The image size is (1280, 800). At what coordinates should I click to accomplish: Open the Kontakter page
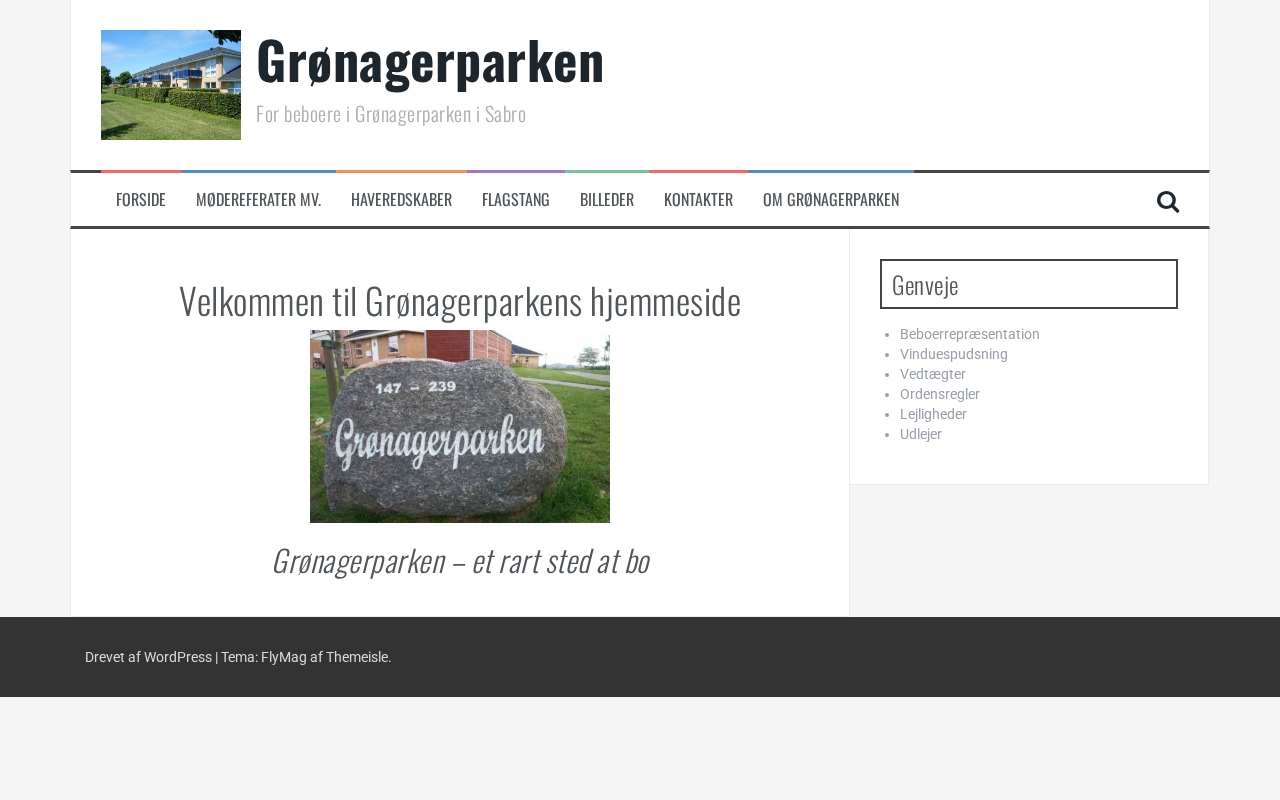pyautogui.click(x=698, y=199)
